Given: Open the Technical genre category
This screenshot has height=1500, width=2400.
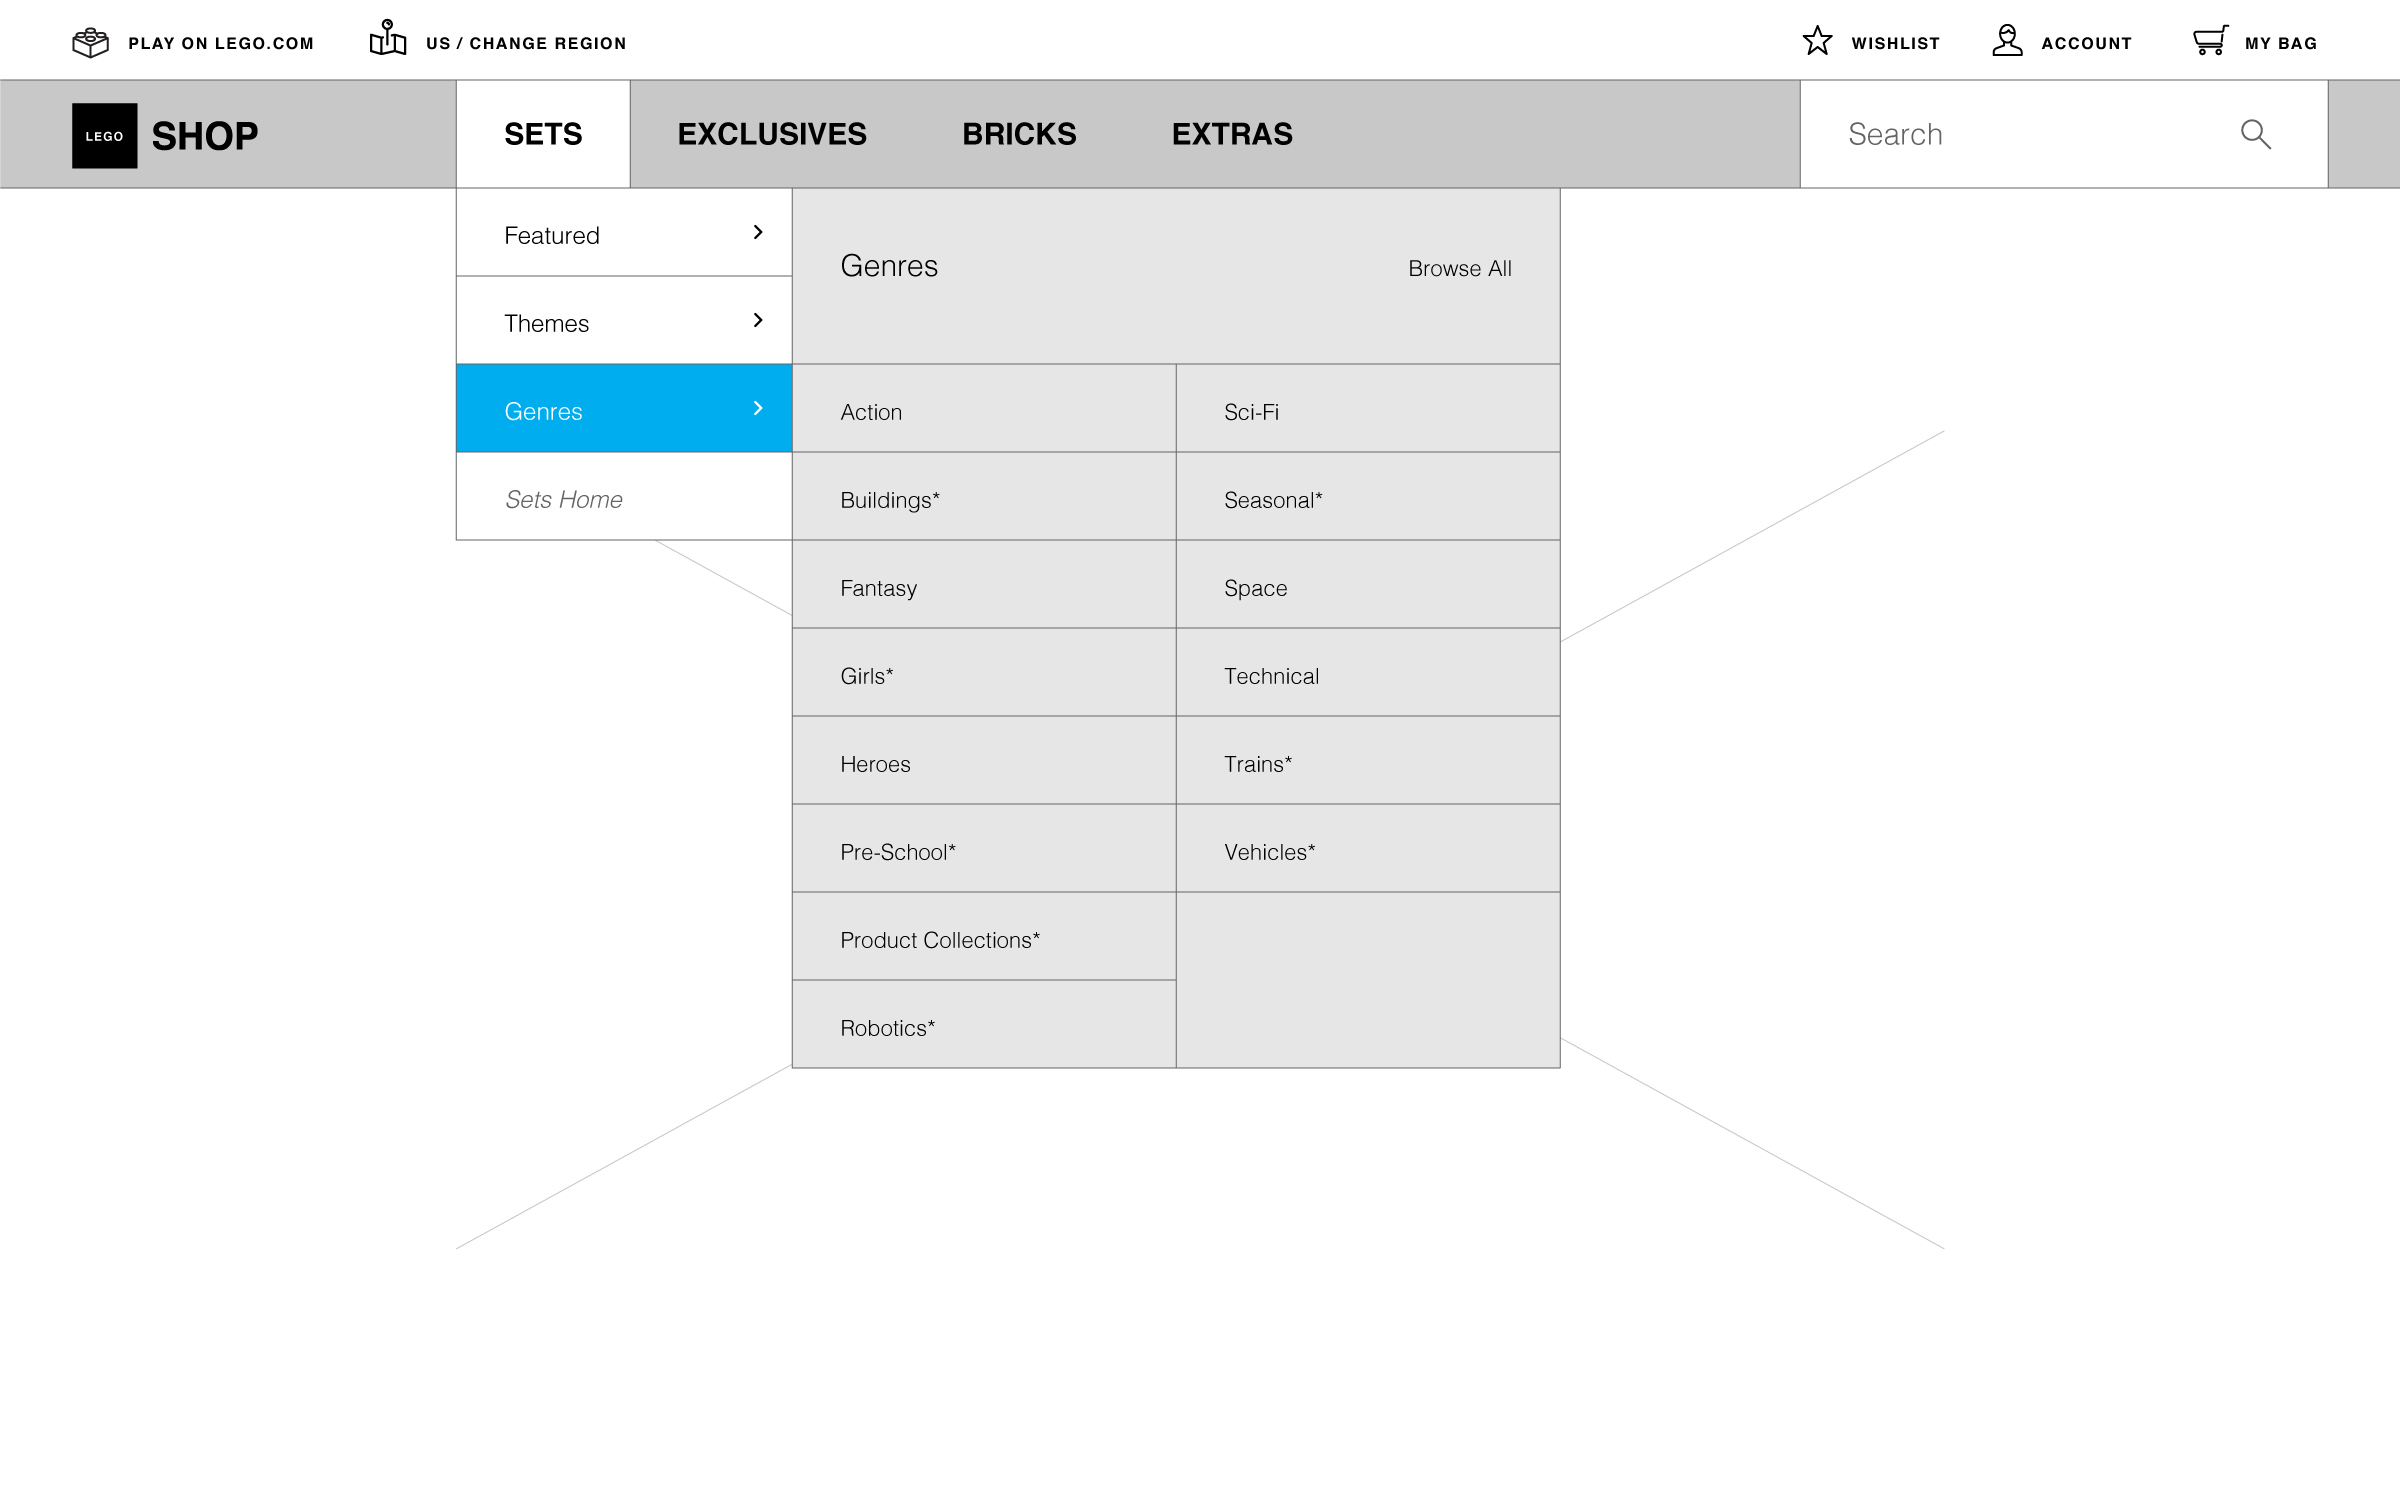Looking at the screenshot, I should [x=1271, y=677].
